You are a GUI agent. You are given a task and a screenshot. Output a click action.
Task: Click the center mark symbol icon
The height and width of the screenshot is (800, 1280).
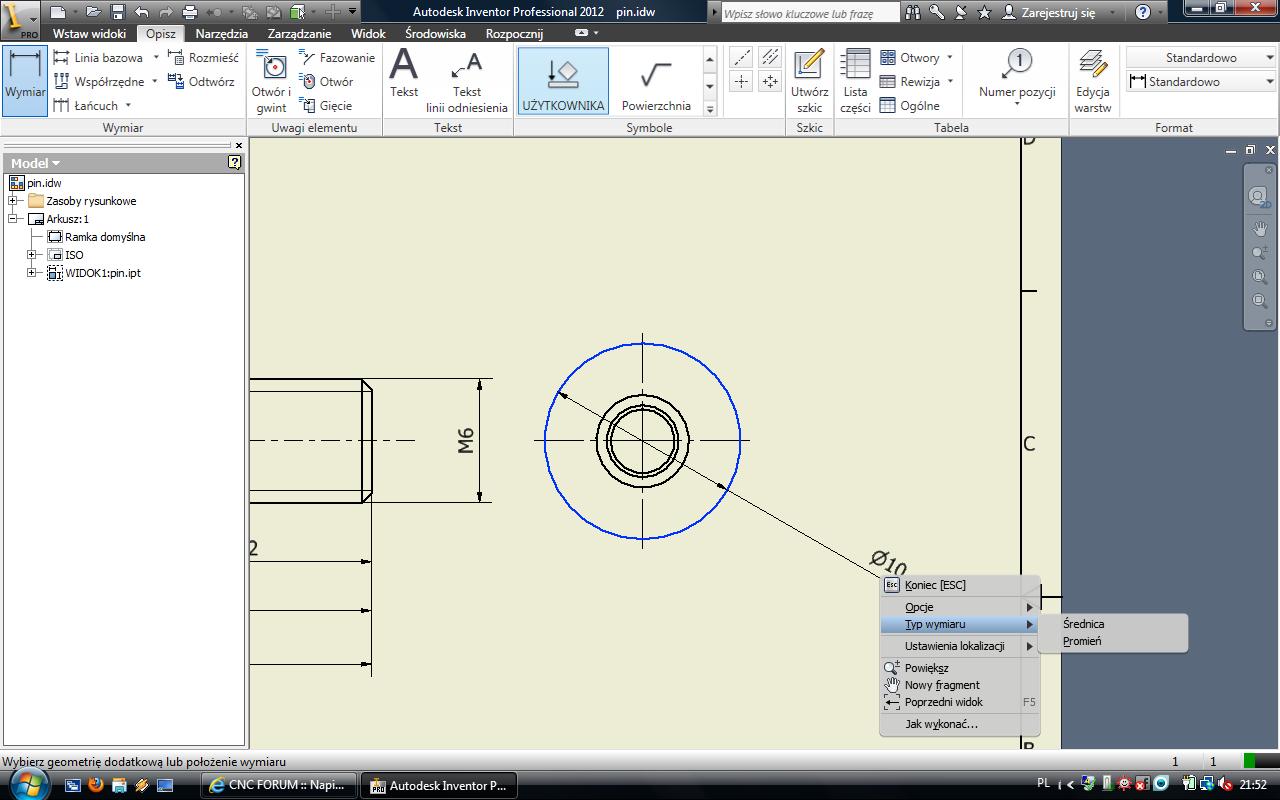coord(741,82)
